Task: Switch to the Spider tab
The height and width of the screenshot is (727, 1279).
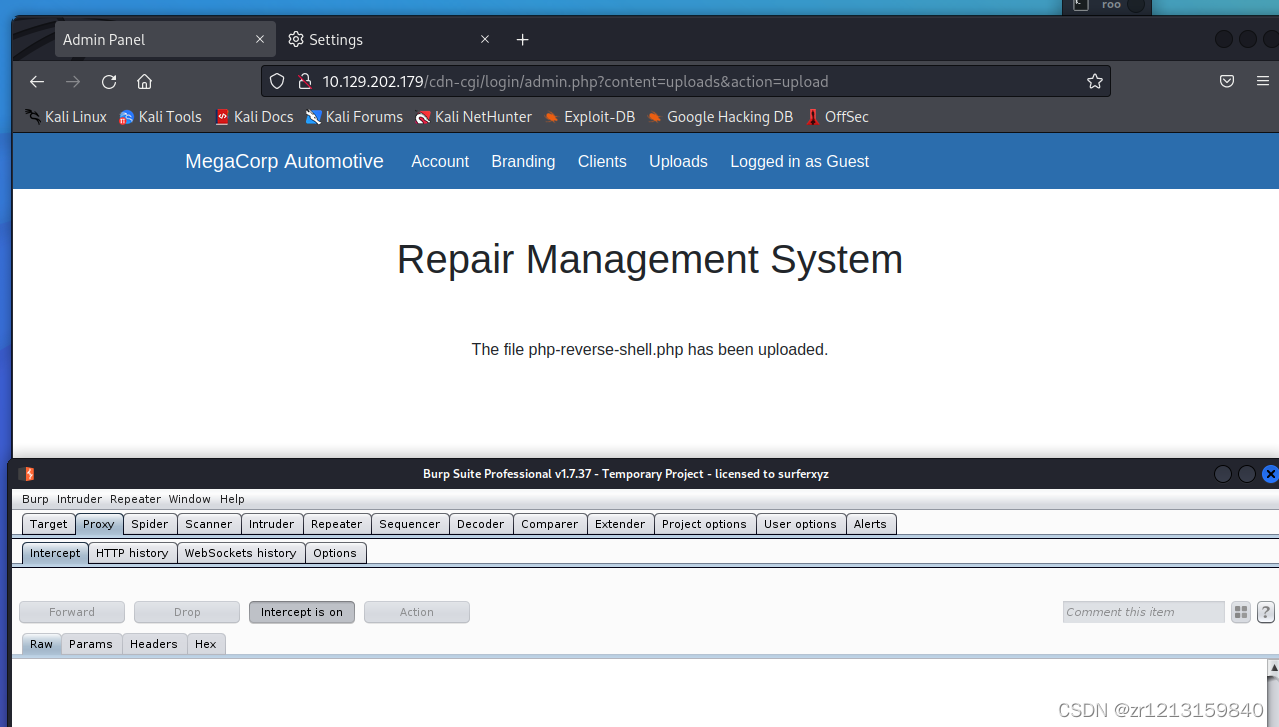Action: 150,524
